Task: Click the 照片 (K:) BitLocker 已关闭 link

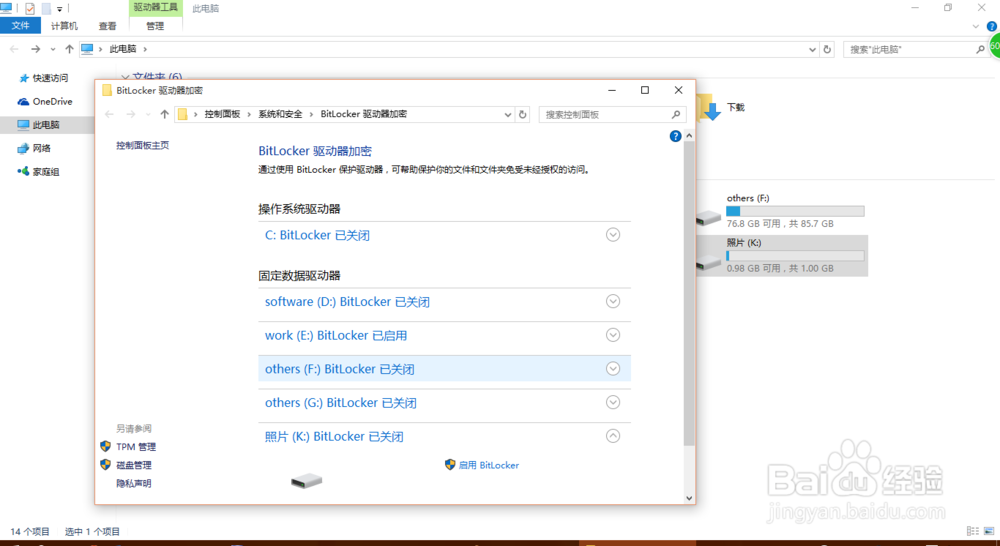Action: click(334, 437)
